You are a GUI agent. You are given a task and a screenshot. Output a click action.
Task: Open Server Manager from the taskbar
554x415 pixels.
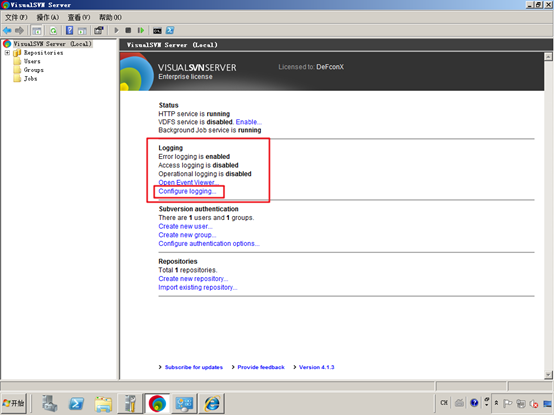pos(50,403)
